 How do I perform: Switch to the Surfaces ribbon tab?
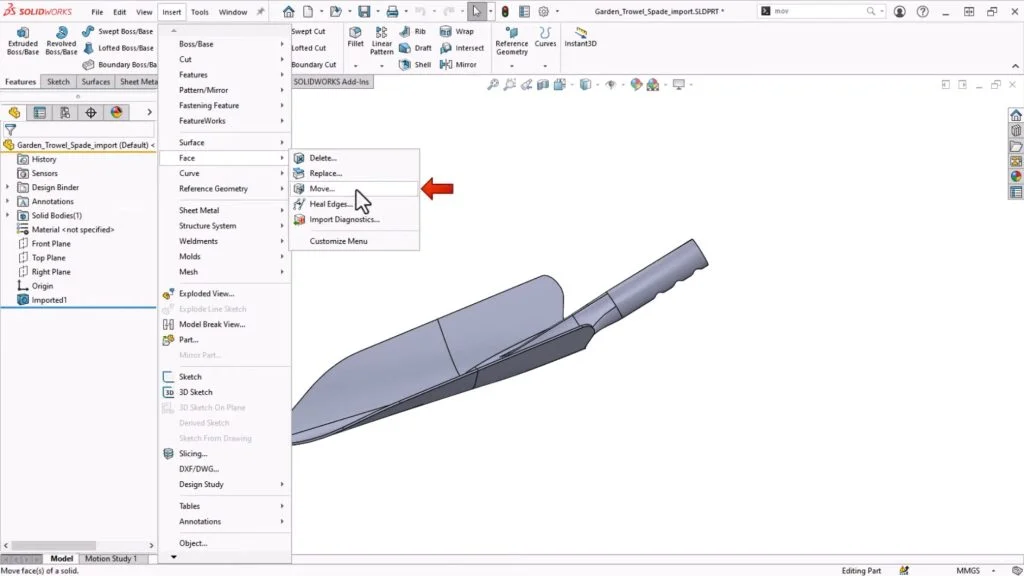tap(95, 81)
